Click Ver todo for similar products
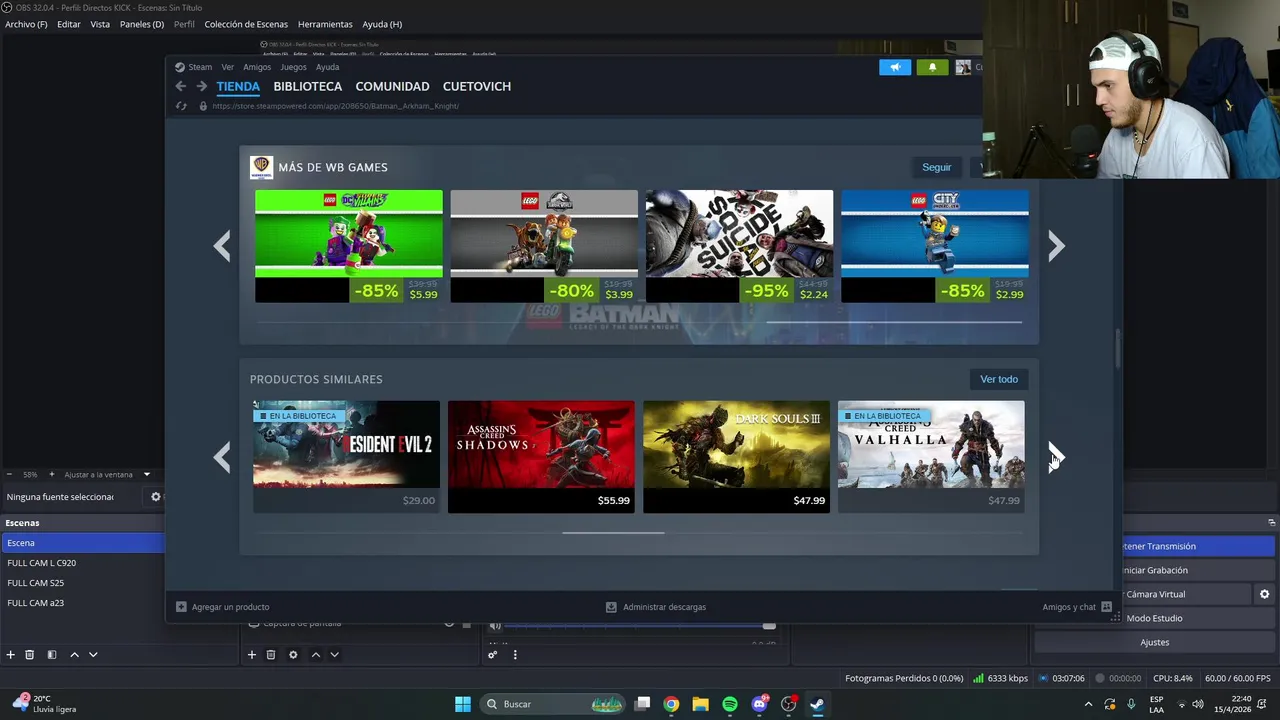Screen dimensions: 1280x720 999,379
